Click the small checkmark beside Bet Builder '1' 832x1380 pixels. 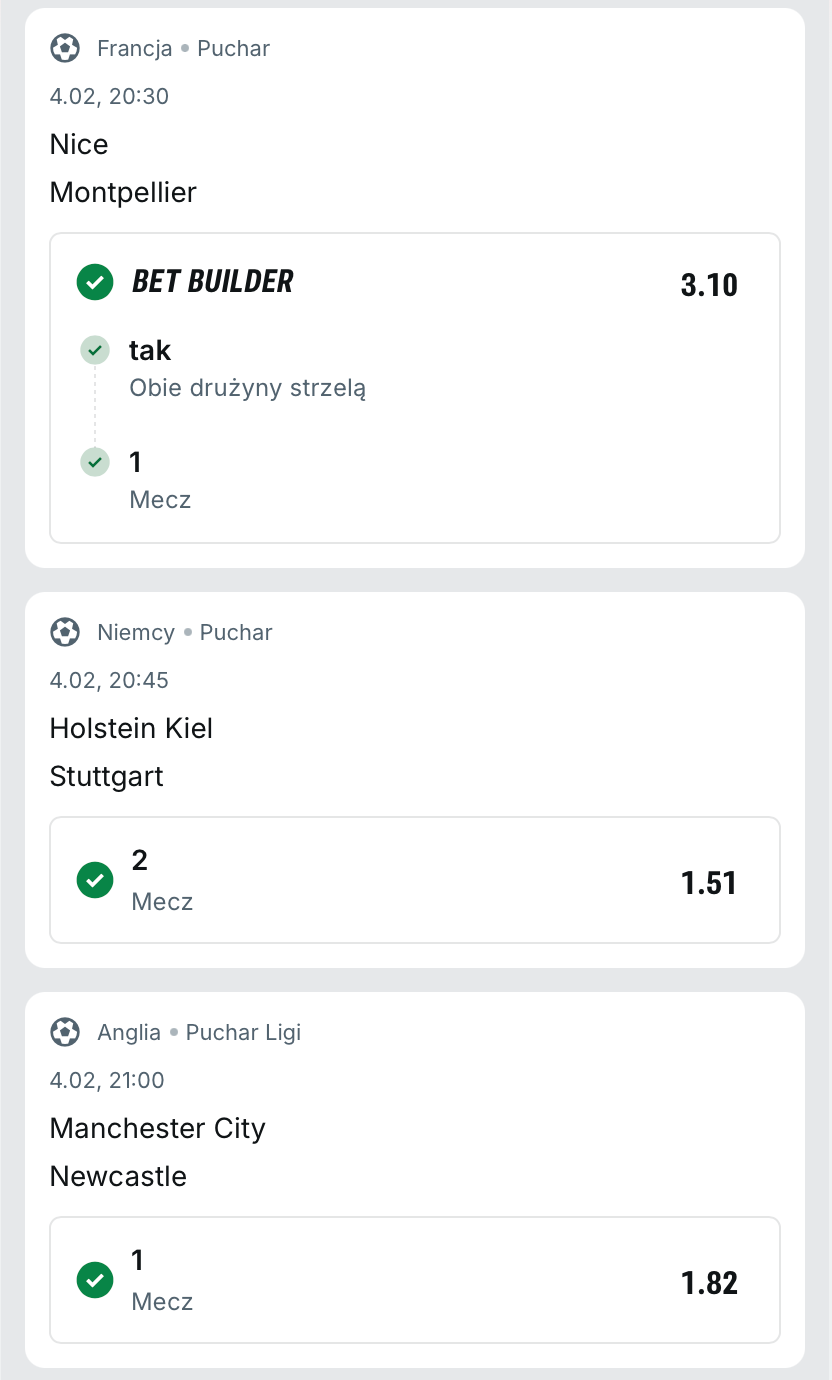coord(95,462)
